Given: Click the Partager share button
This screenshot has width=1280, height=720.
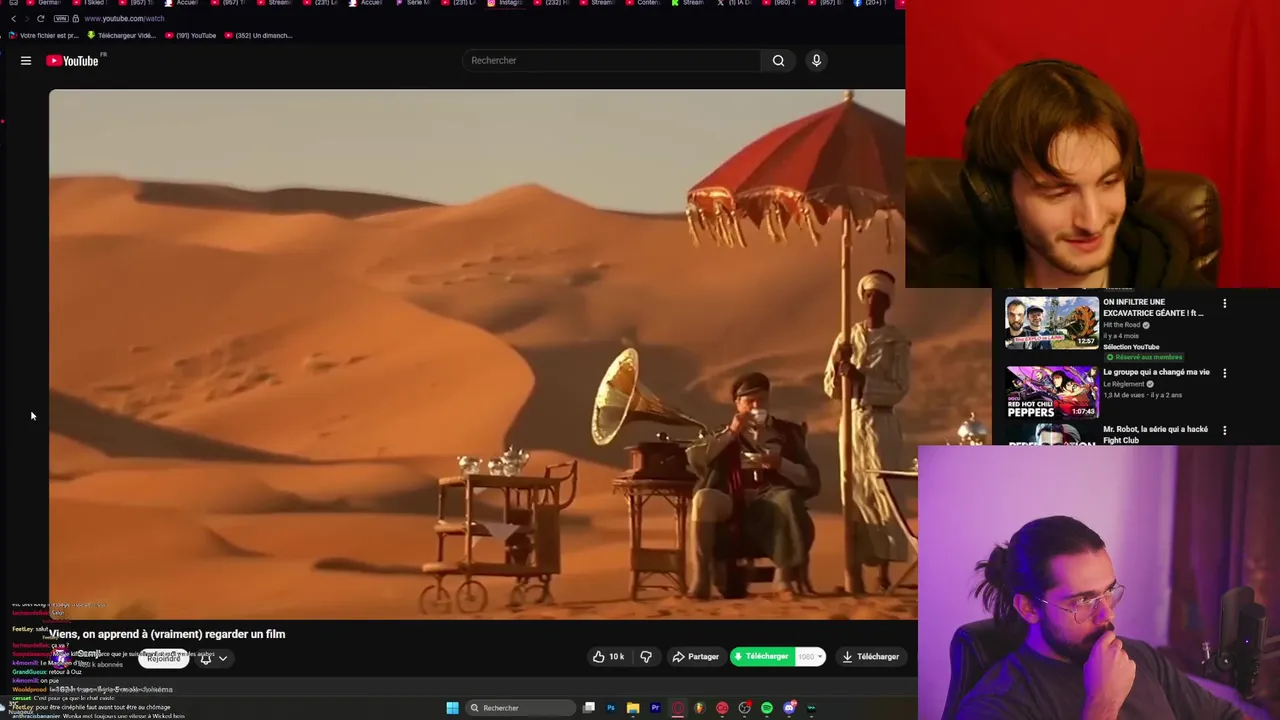Looking at the screenshot, I should click(696, 657).
